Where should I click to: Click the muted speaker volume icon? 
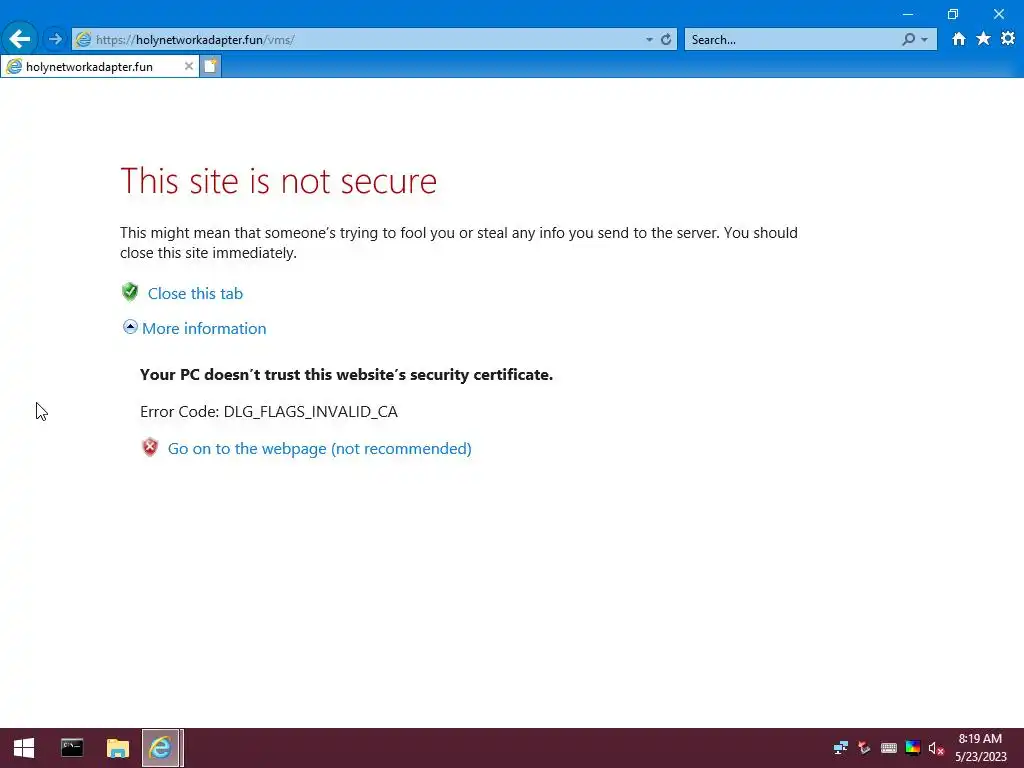936,748
